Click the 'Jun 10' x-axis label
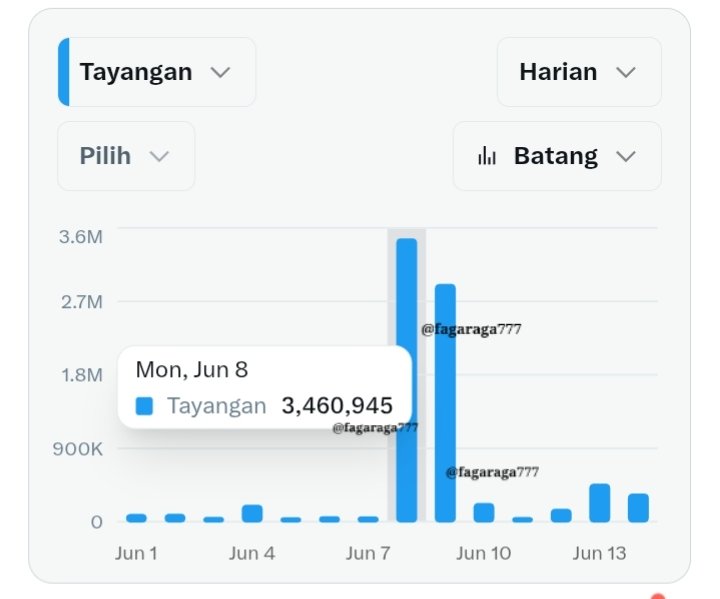Image resolution: width=720 pixels, height=599 pixels. click(x=484, y=553)
